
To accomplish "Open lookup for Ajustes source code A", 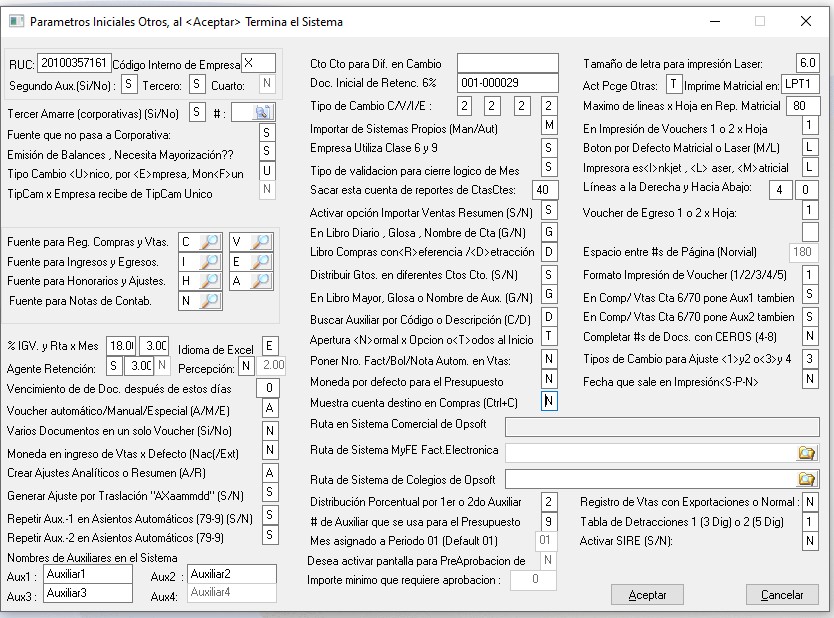I will 260,281.
